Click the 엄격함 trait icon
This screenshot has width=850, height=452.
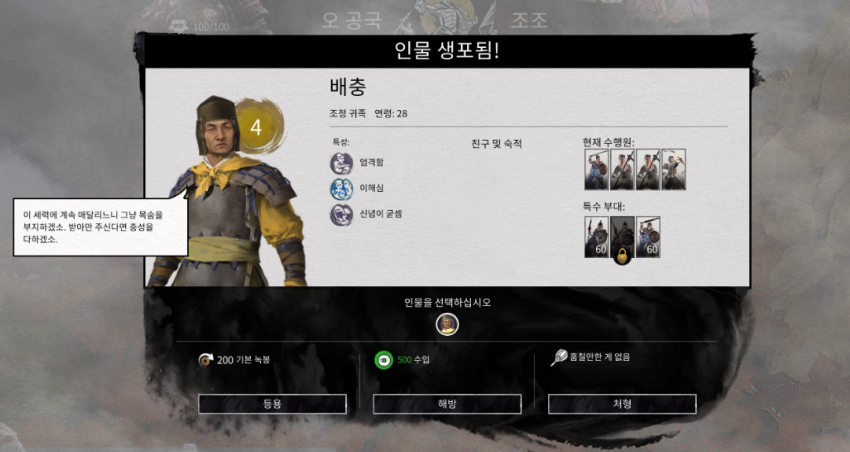pyautogui.click(x=342, y=163)
